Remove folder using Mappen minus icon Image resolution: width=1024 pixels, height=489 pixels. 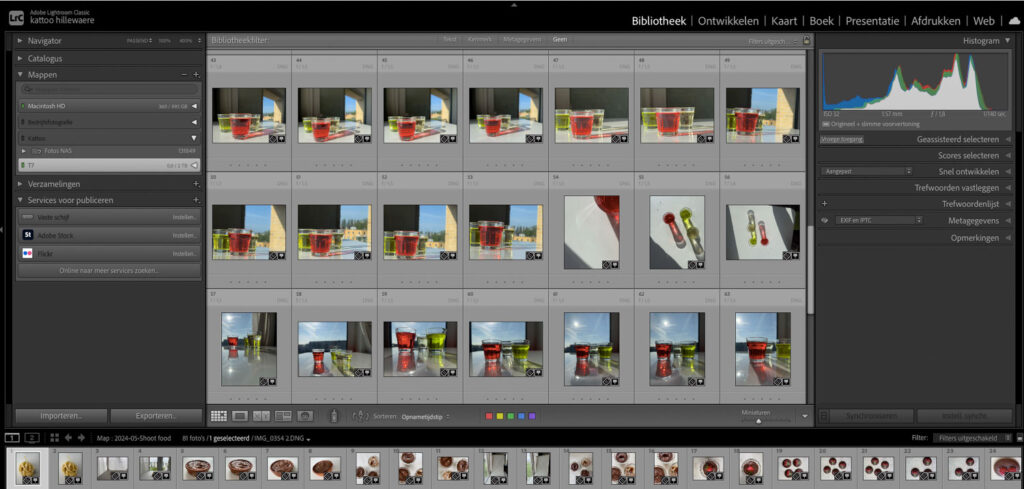pos(184,75)
